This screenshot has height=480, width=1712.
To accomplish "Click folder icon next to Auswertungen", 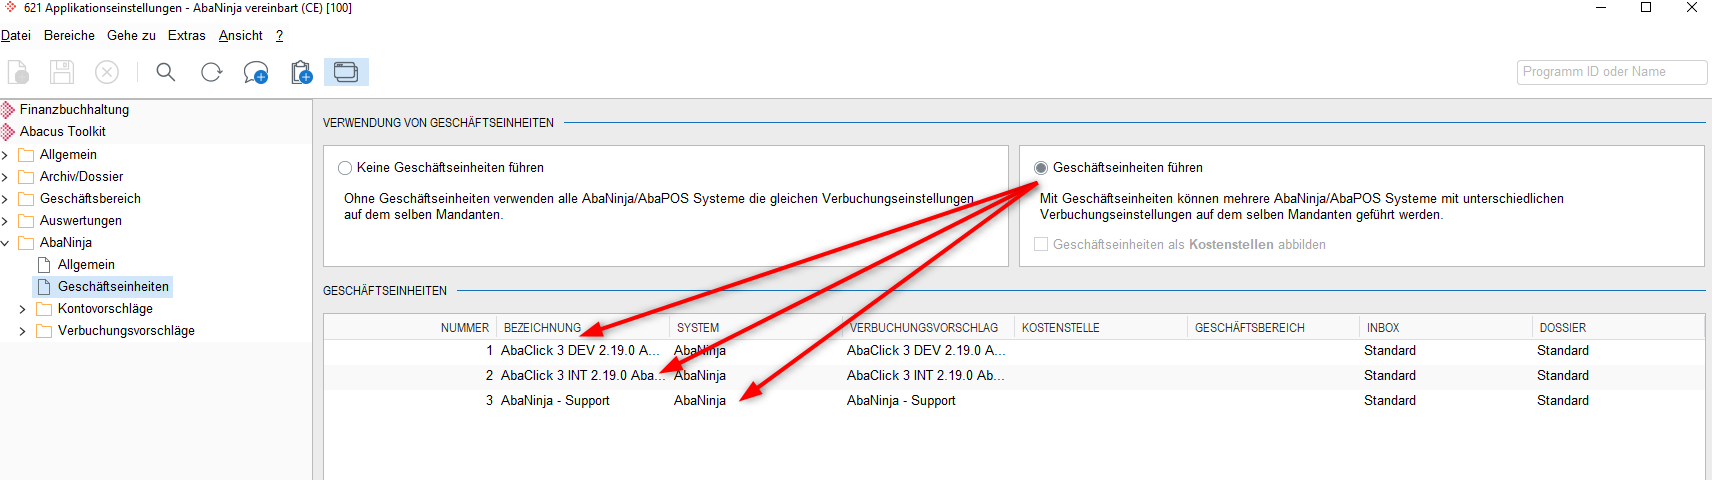I will point(26,221).
